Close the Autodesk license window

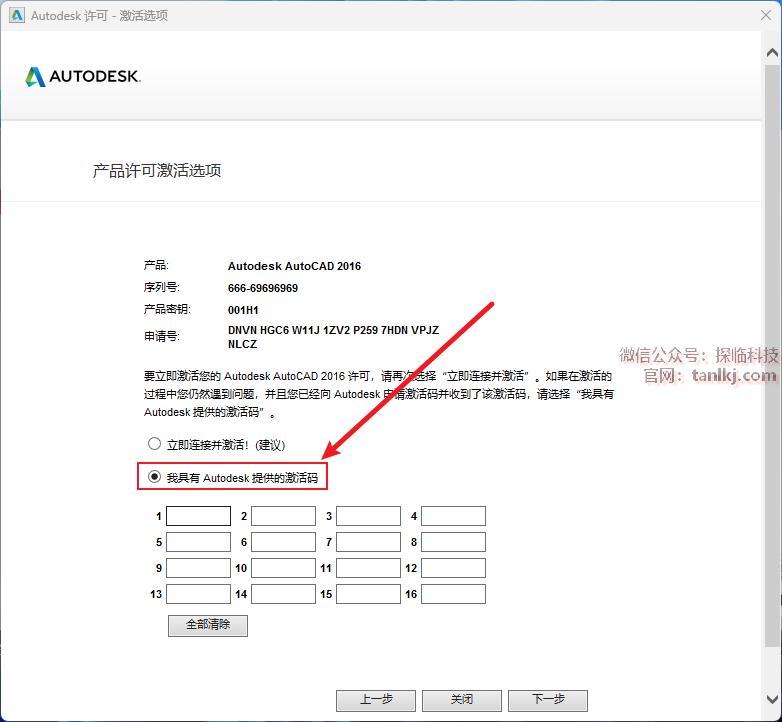766,15
